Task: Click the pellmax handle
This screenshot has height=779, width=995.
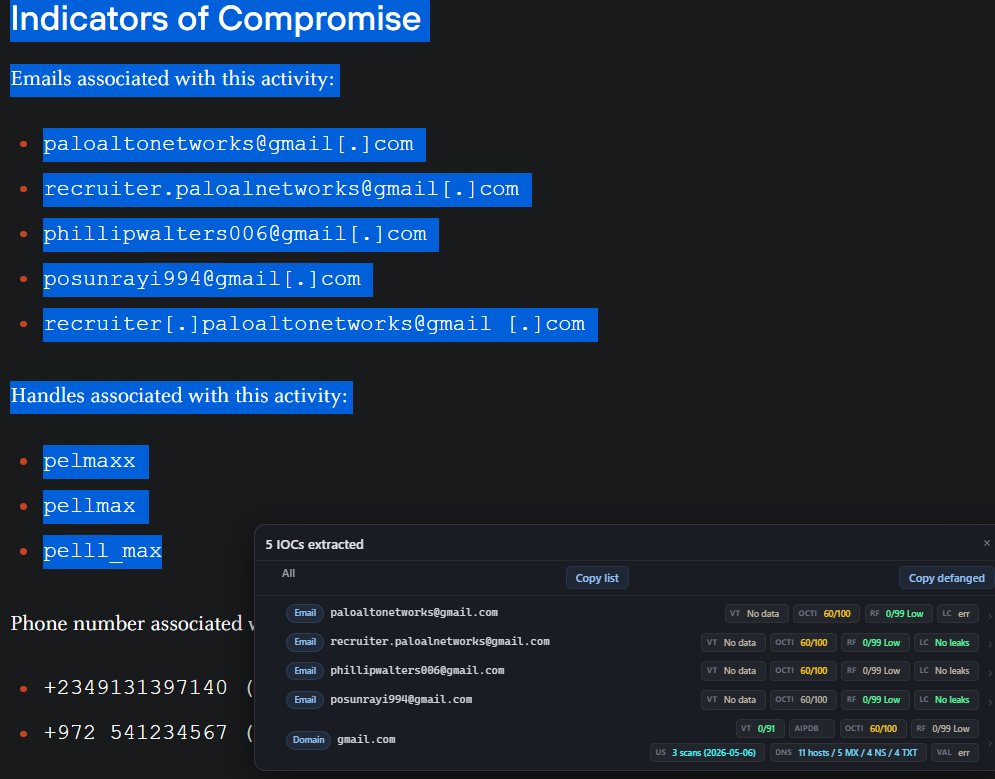Action: [89, 506]
